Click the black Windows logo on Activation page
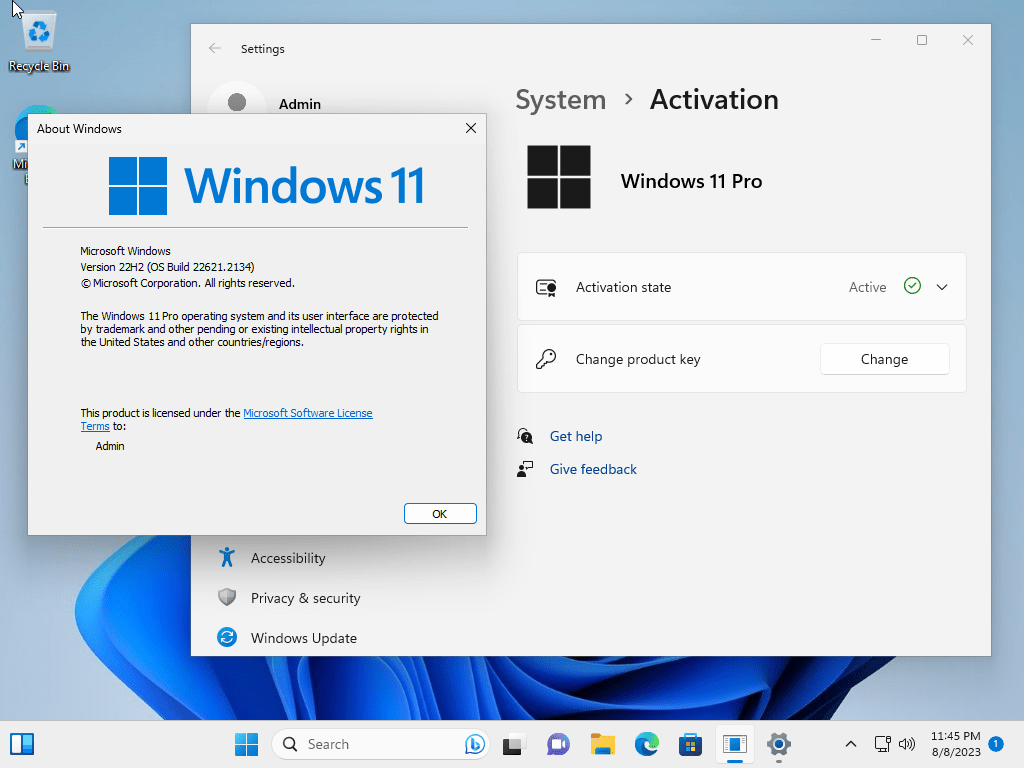Image resolution: width=1024 pixels, height=768 pixels. point(559,177)
